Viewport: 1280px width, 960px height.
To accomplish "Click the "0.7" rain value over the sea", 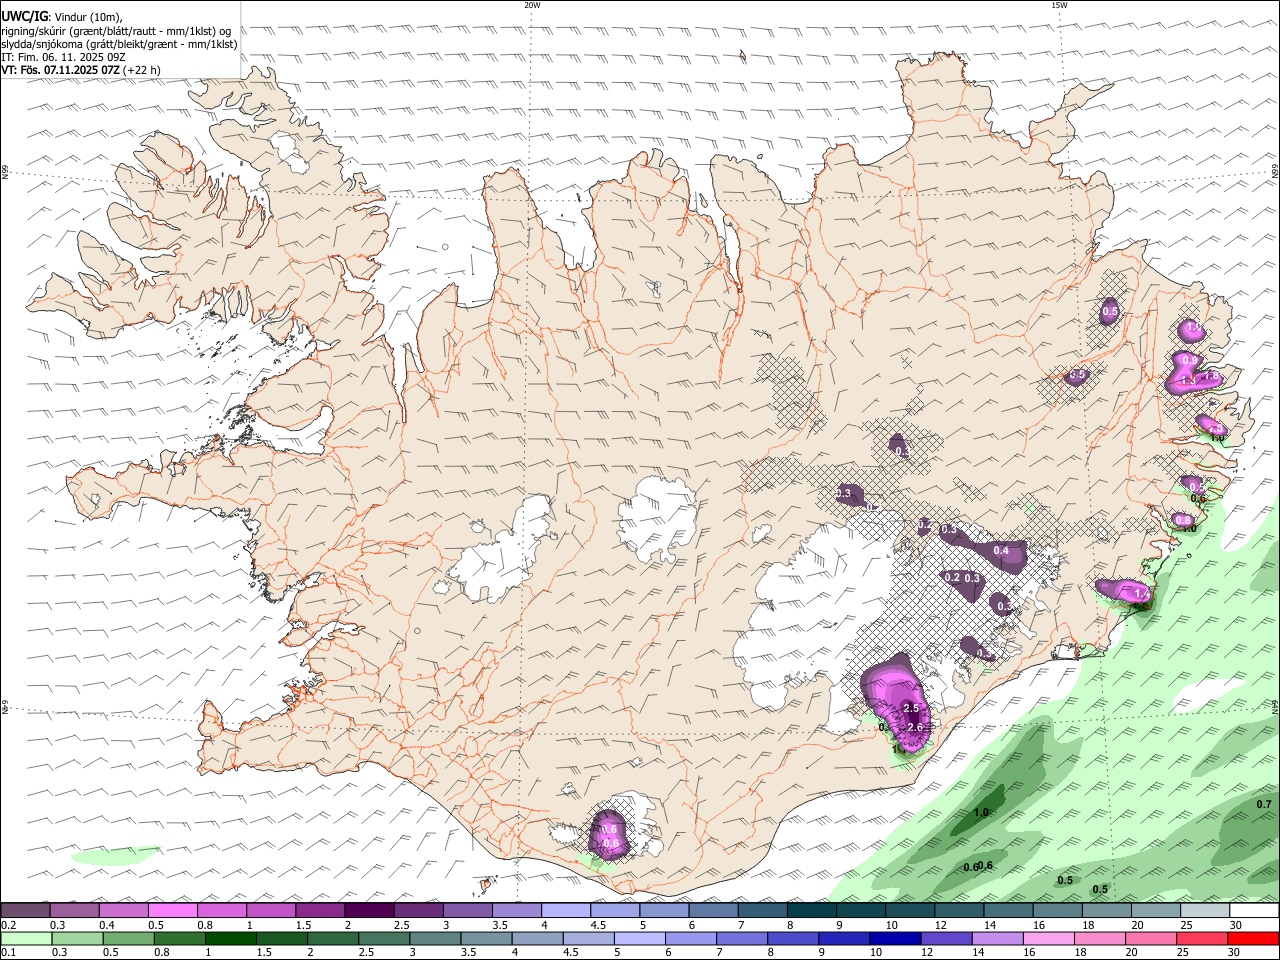I will (x=1264, y=804).
